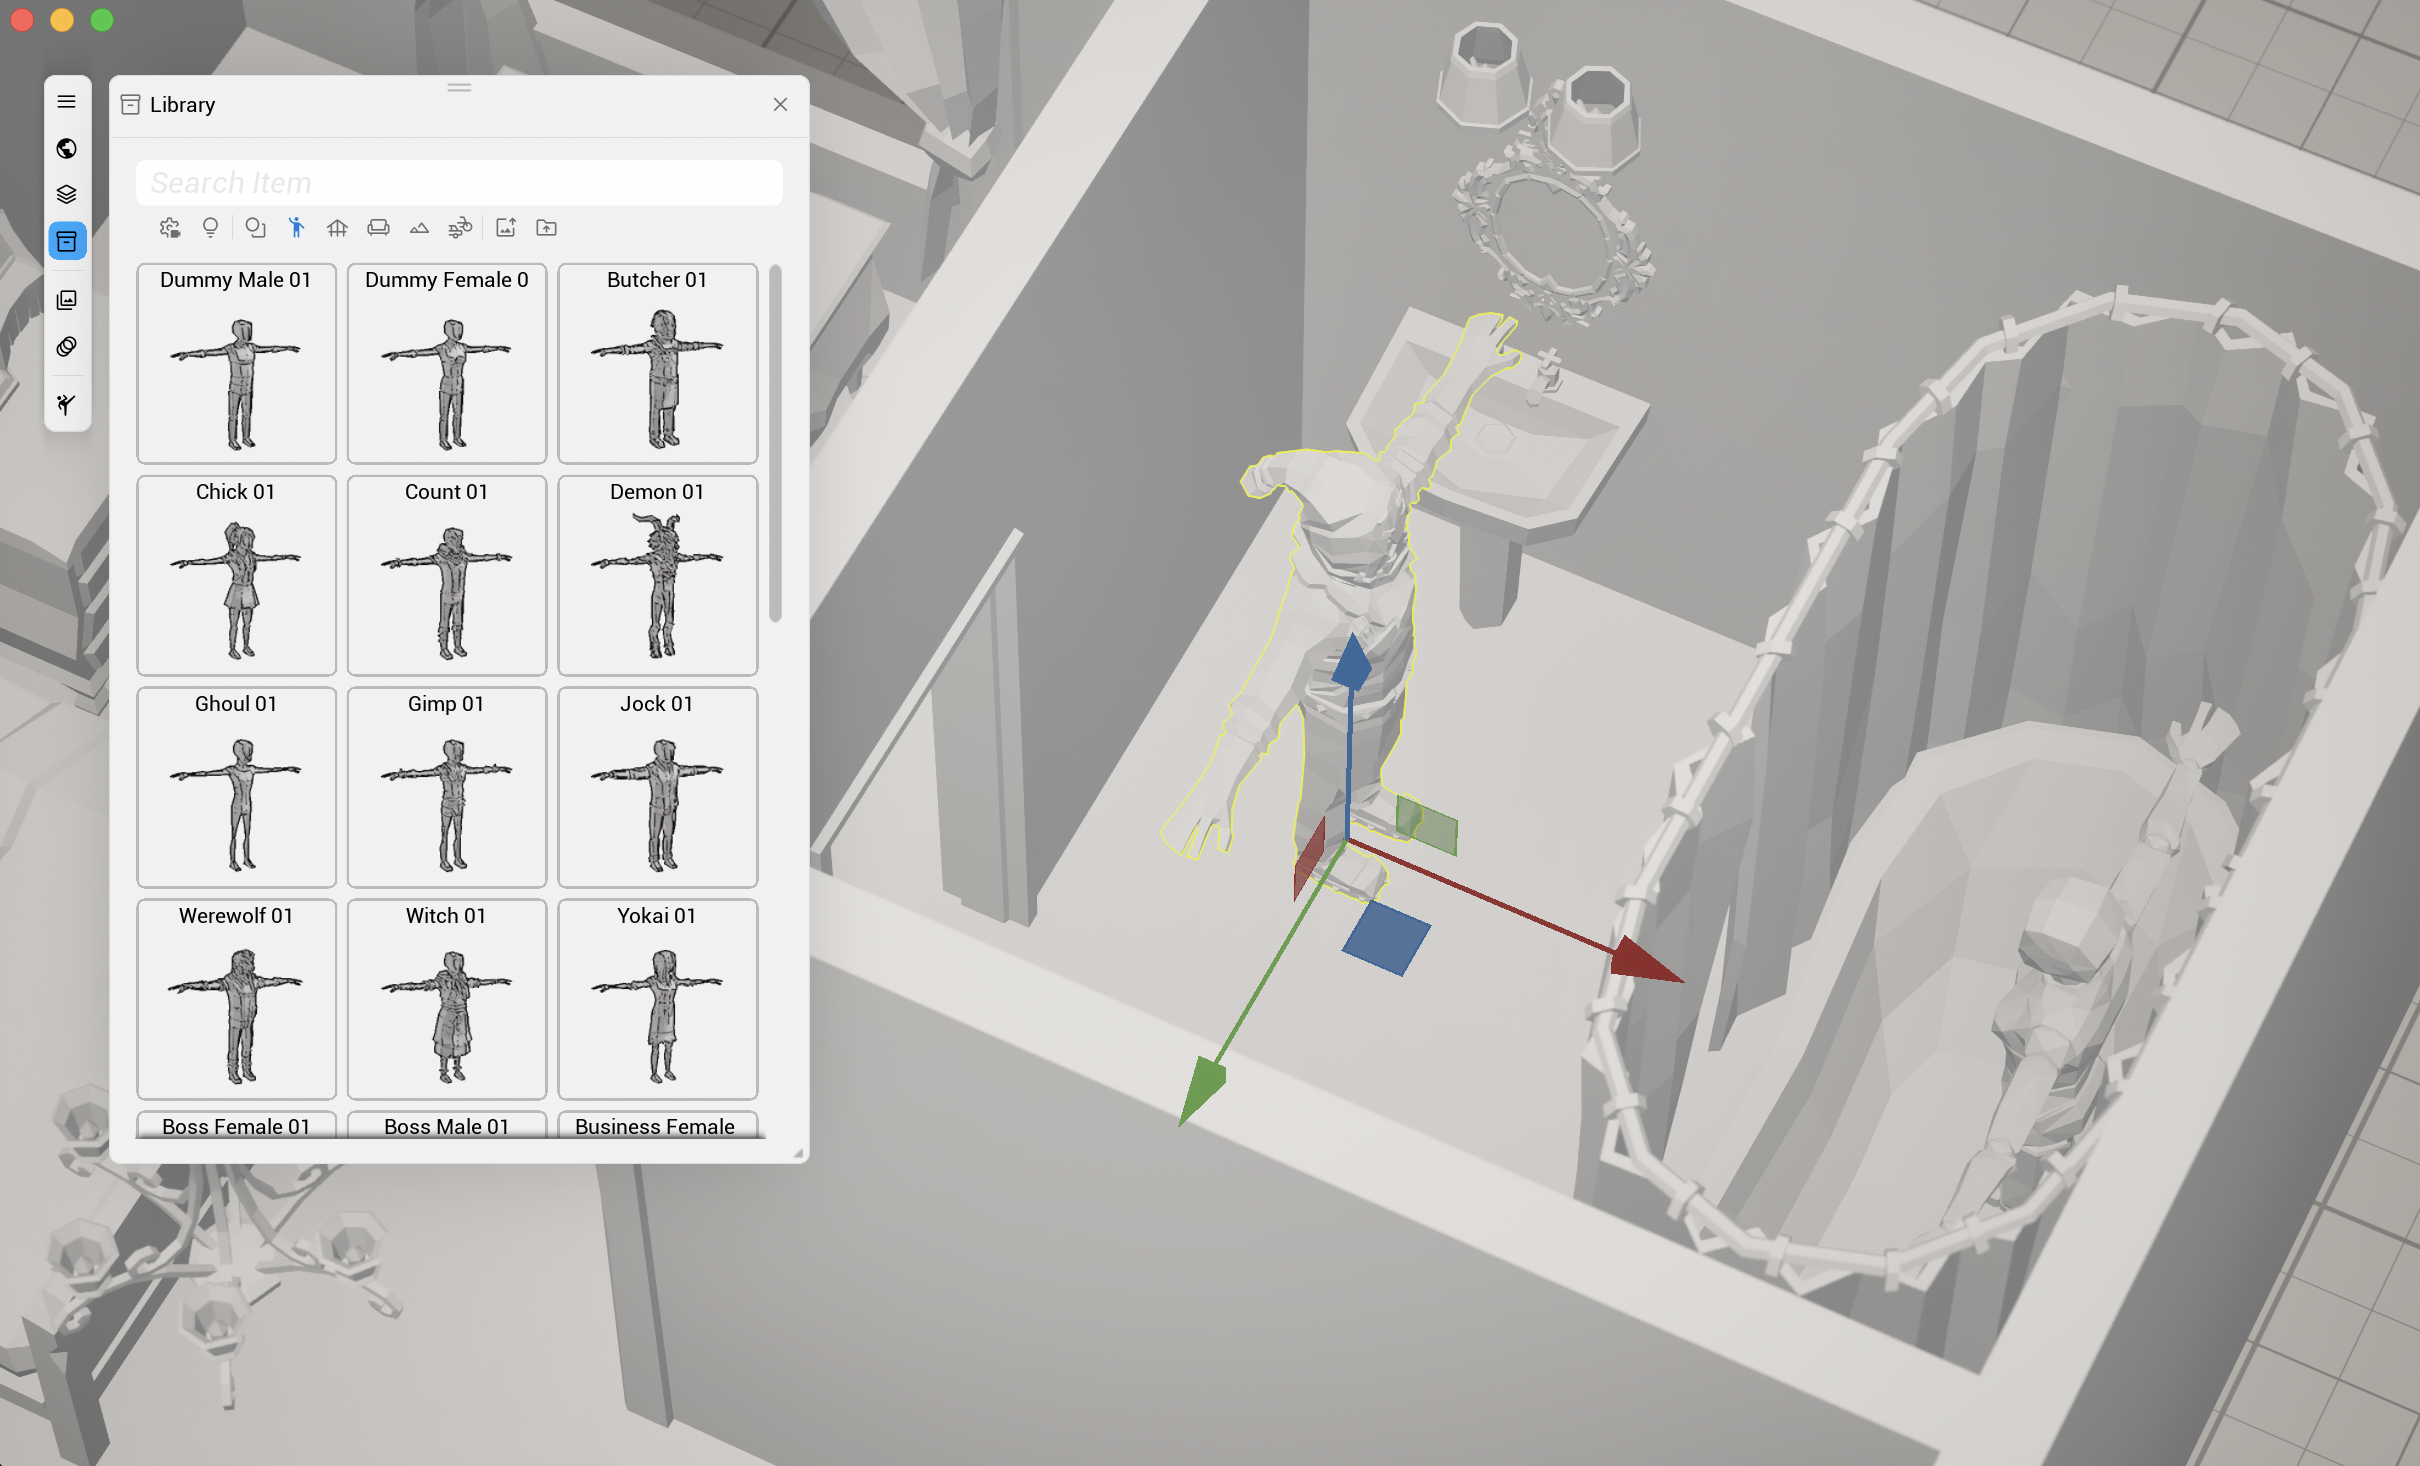Select the Business Female item
This screenshot has height=1466, width=2420.
coord(657,1125)
